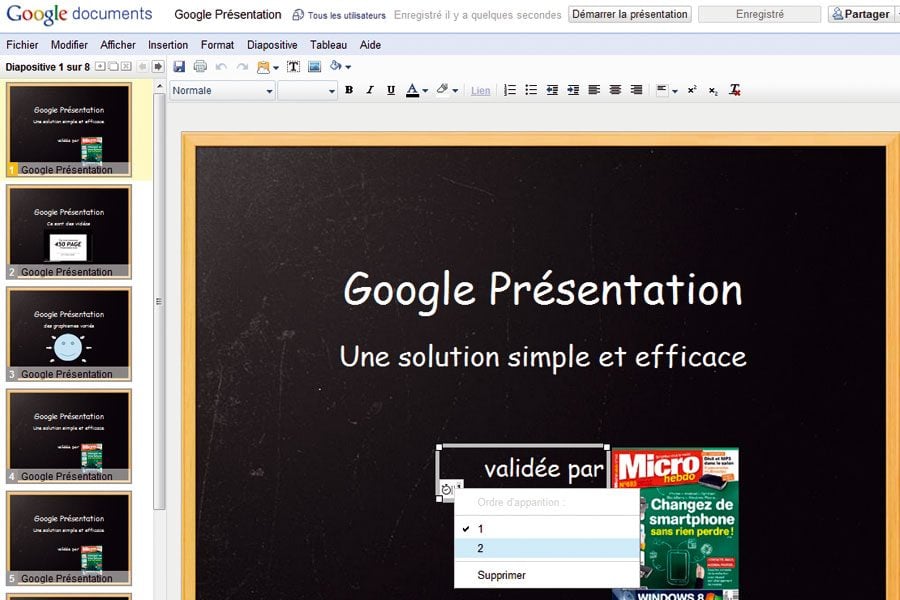Click the Partager button

(860, 15)
